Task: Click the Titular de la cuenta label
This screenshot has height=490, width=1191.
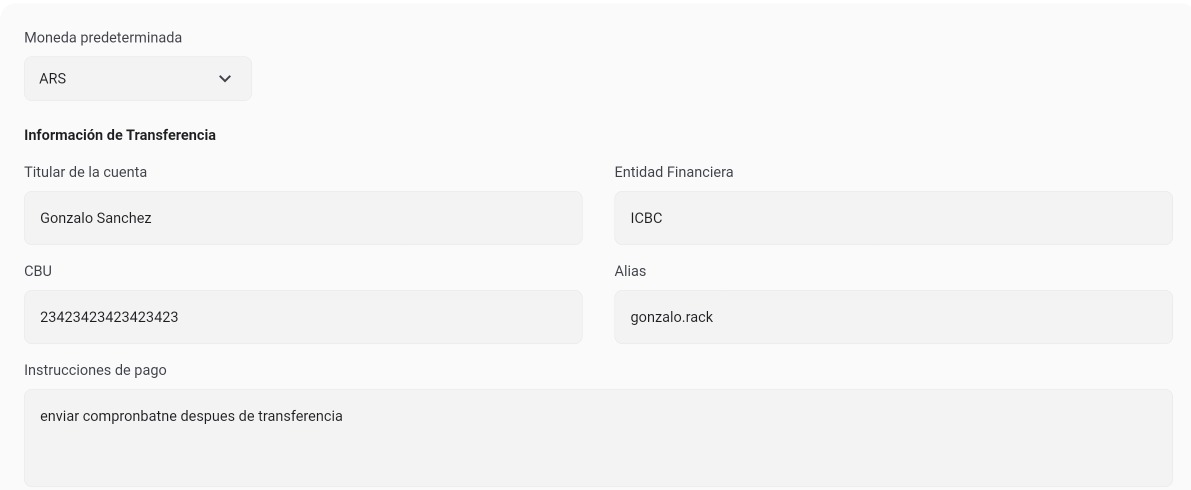Action: [x=85, y=172]
